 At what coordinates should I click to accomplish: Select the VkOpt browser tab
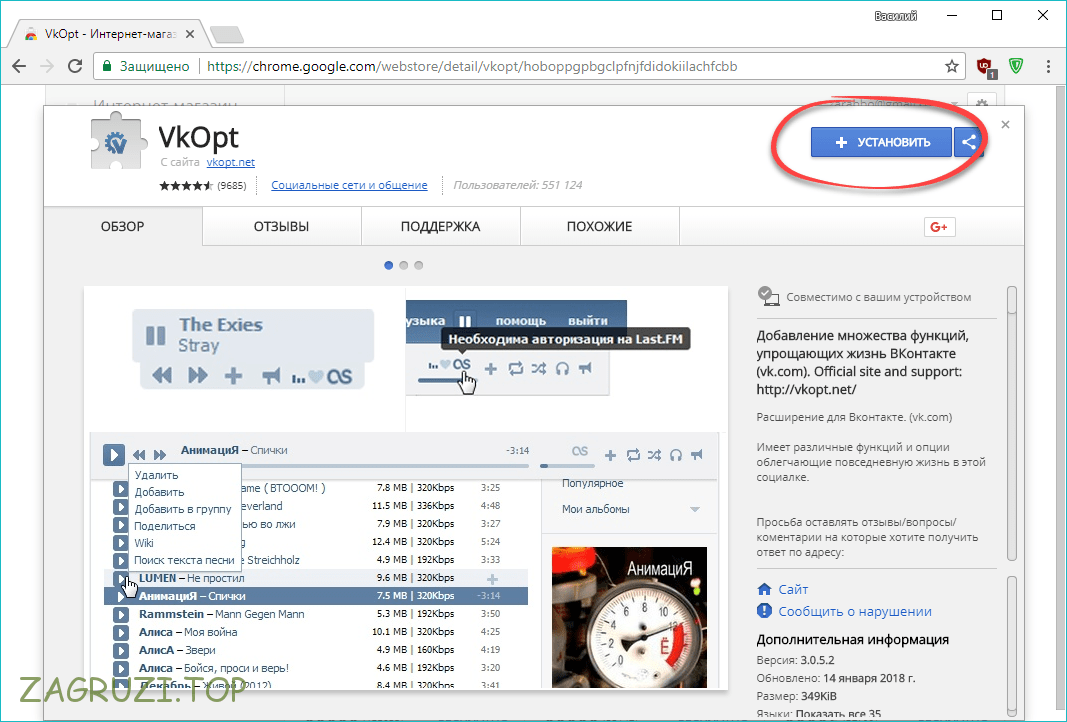(x=109, y=34)
